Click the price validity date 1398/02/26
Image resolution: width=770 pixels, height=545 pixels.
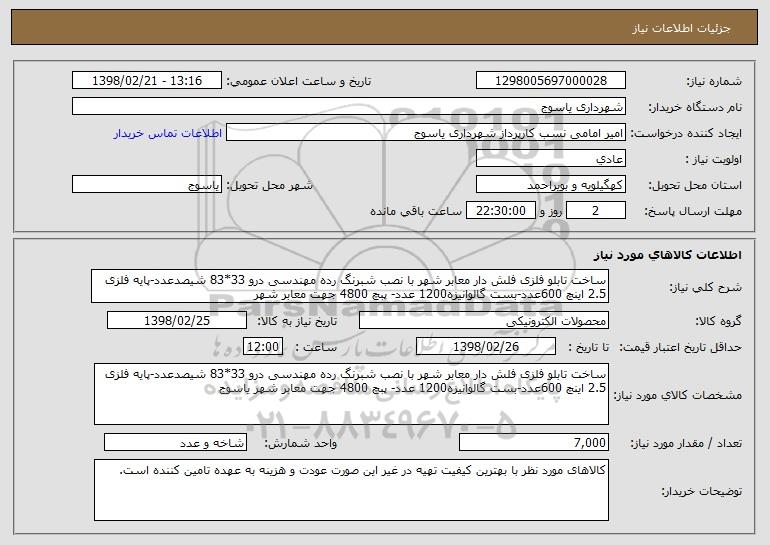(x=486, y=347)
